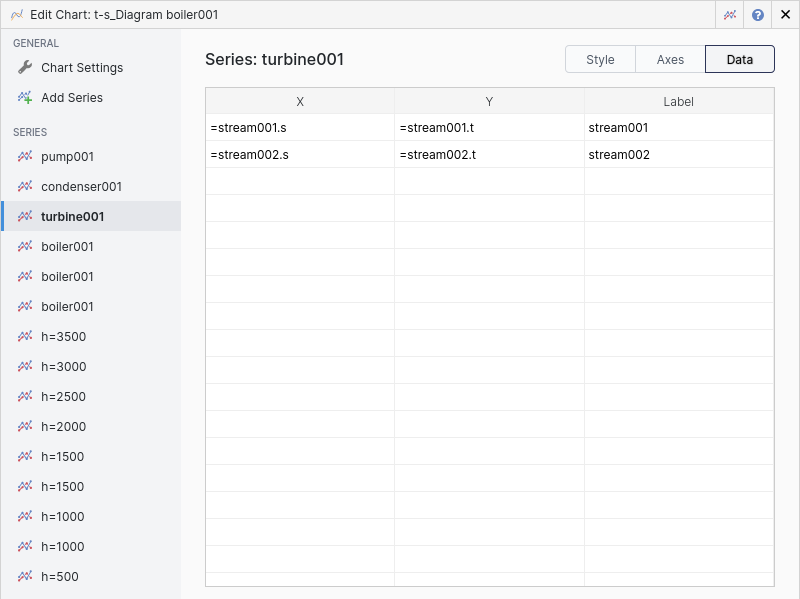This screenshot has width=800, height=599.
Task: Click the X column header
Action: coord(300,102)
